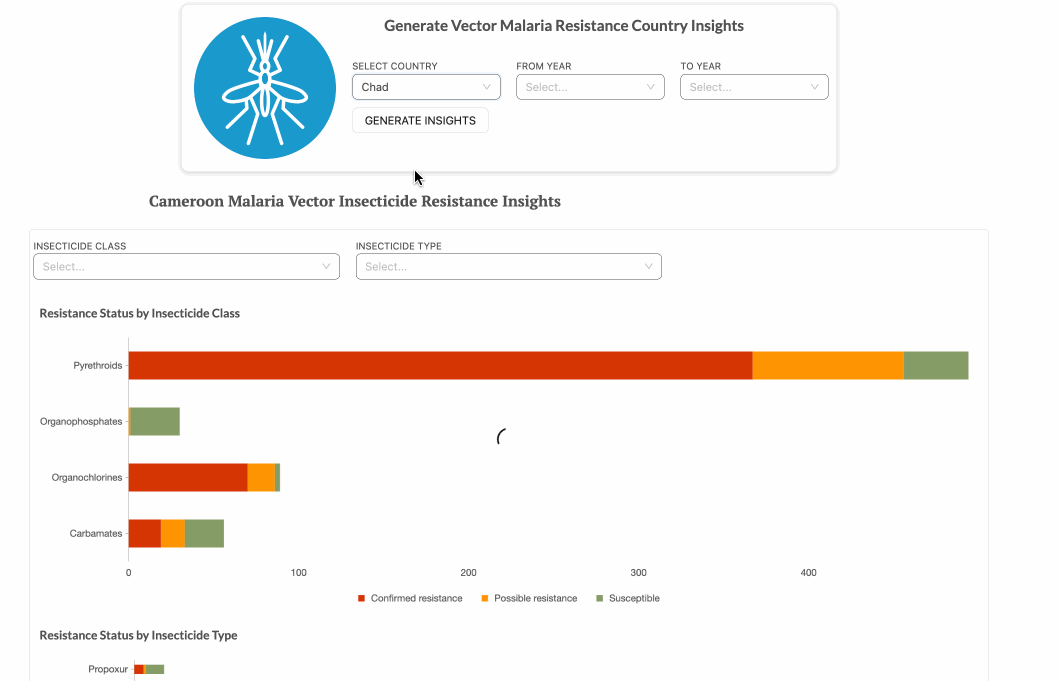Click Organochlorines confirmed resistance bar segment
This screenshot has width=1058, height=681.
(x=187, y=477)
